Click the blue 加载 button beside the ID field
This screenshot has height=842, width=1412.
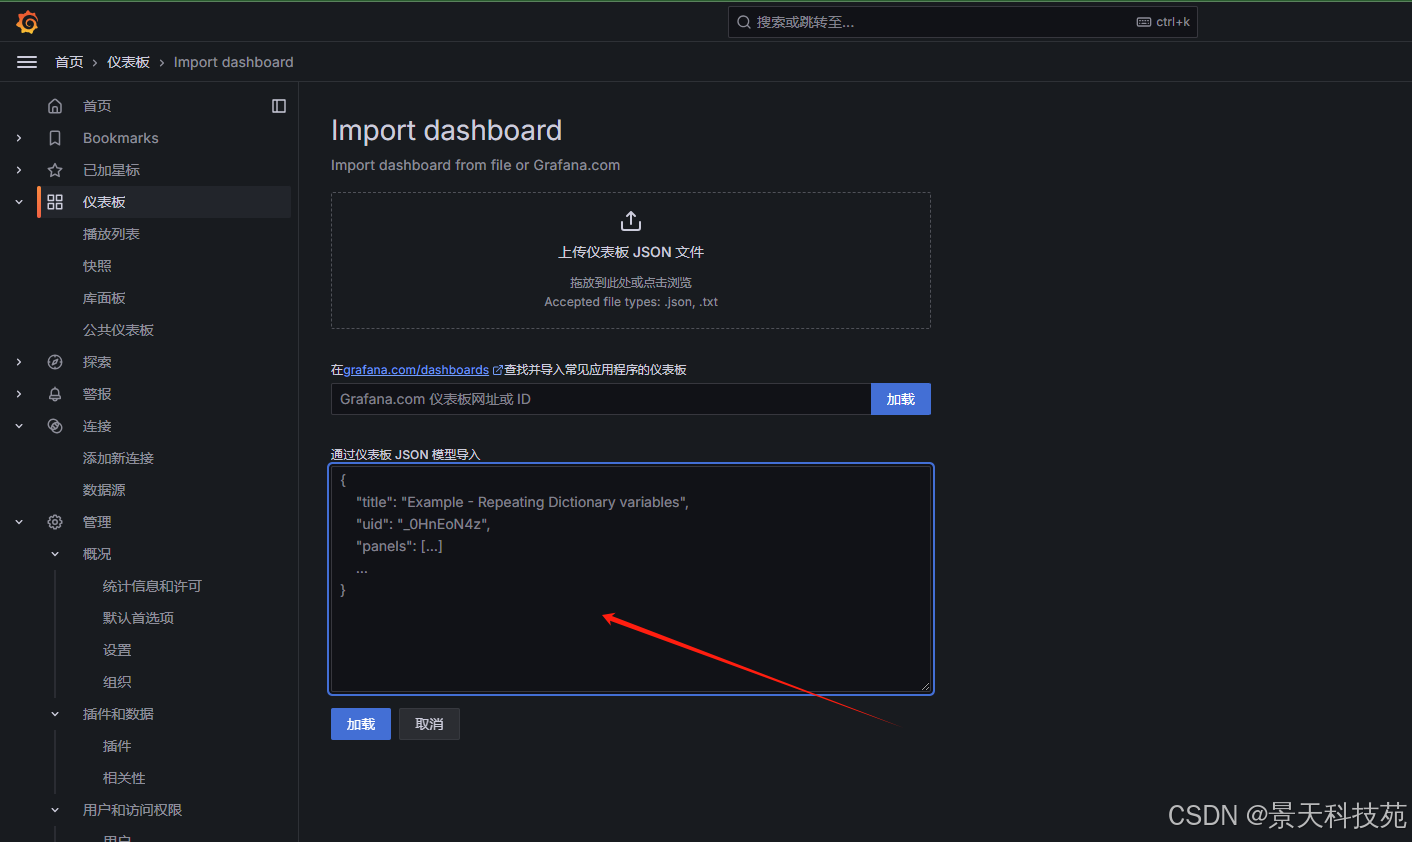click(x=900, y=399)
